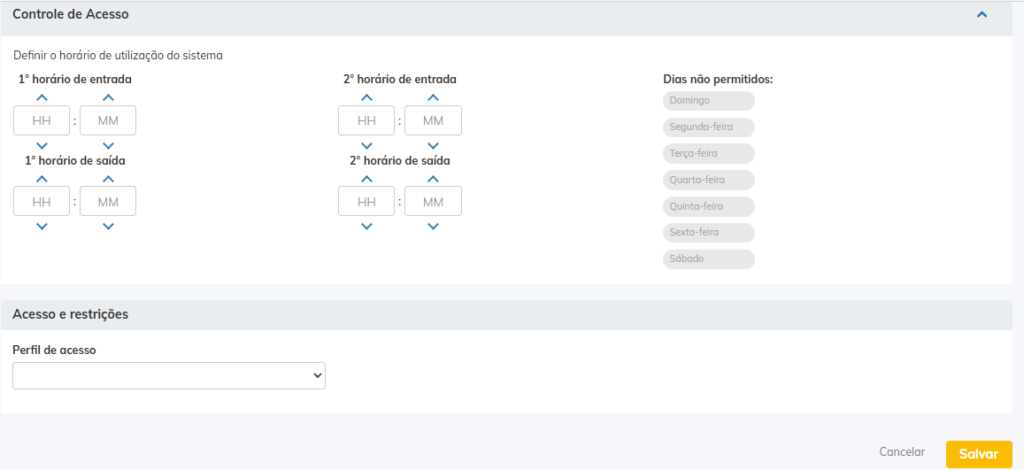Click the HH field of 1° horário de entrada
Viewport: 1024px width, 470px height.
42,121
